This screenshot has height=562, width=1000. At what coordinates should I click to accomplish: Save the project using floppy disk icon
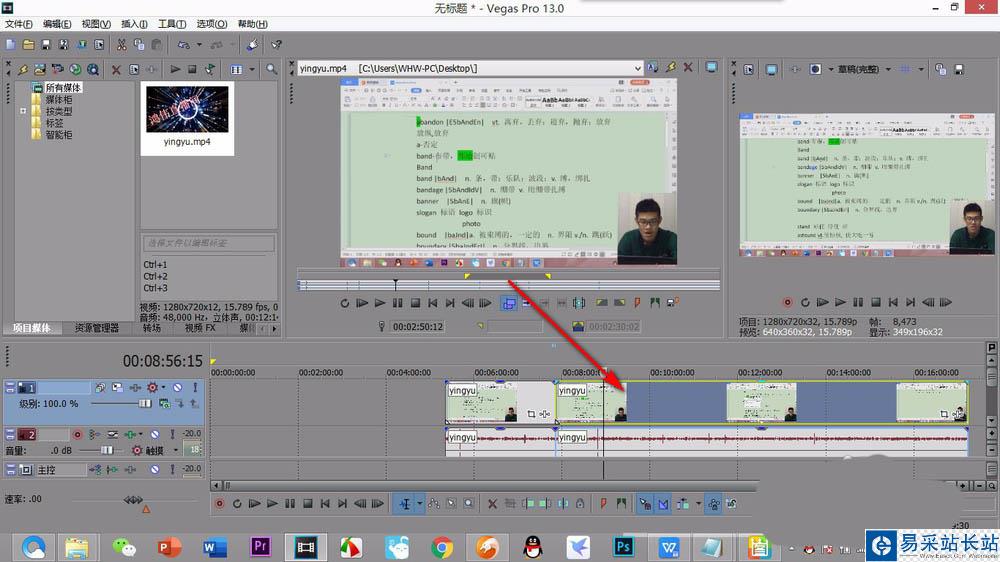point(46,45)
